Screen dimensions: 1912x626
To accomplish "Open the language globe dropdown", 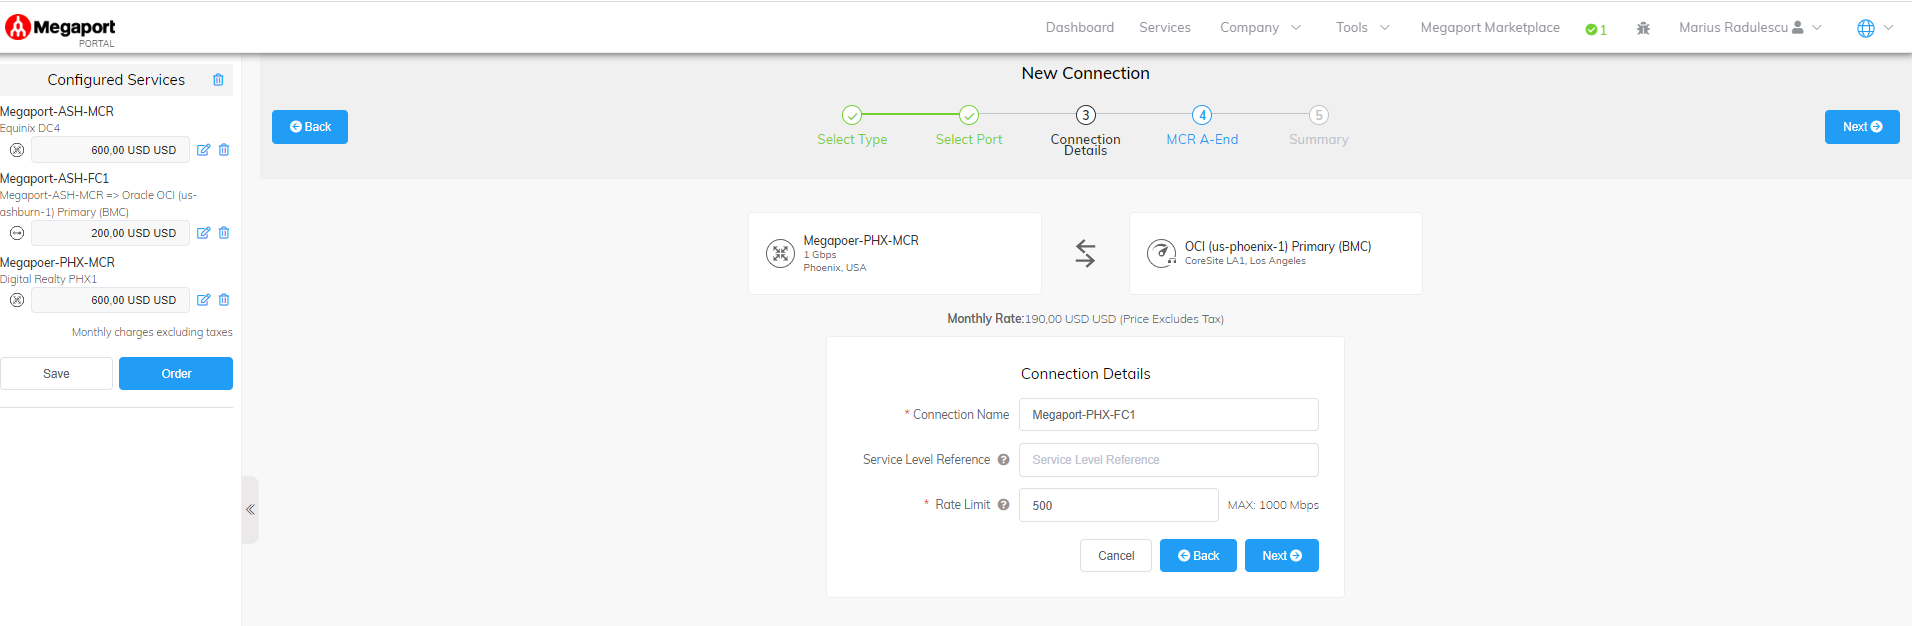I will 1874,28.
